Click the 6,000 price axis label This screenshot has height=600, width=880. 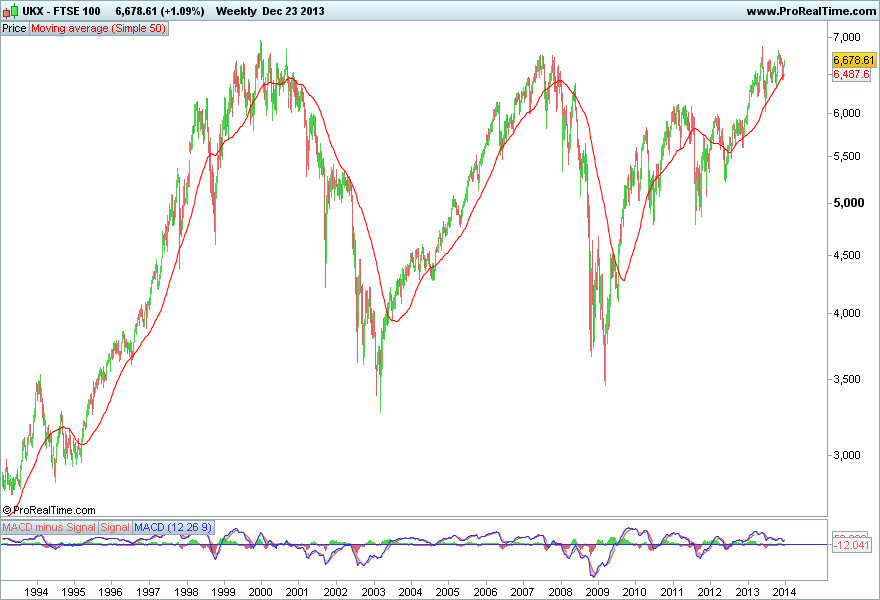[x=847, y=113]
